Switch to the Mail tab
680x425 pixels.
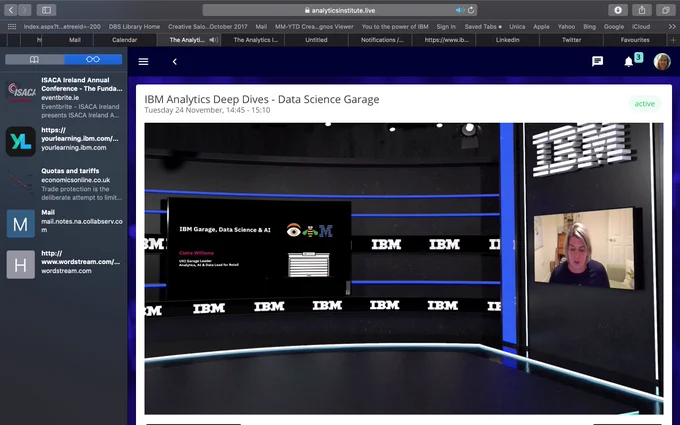point(75,40)
